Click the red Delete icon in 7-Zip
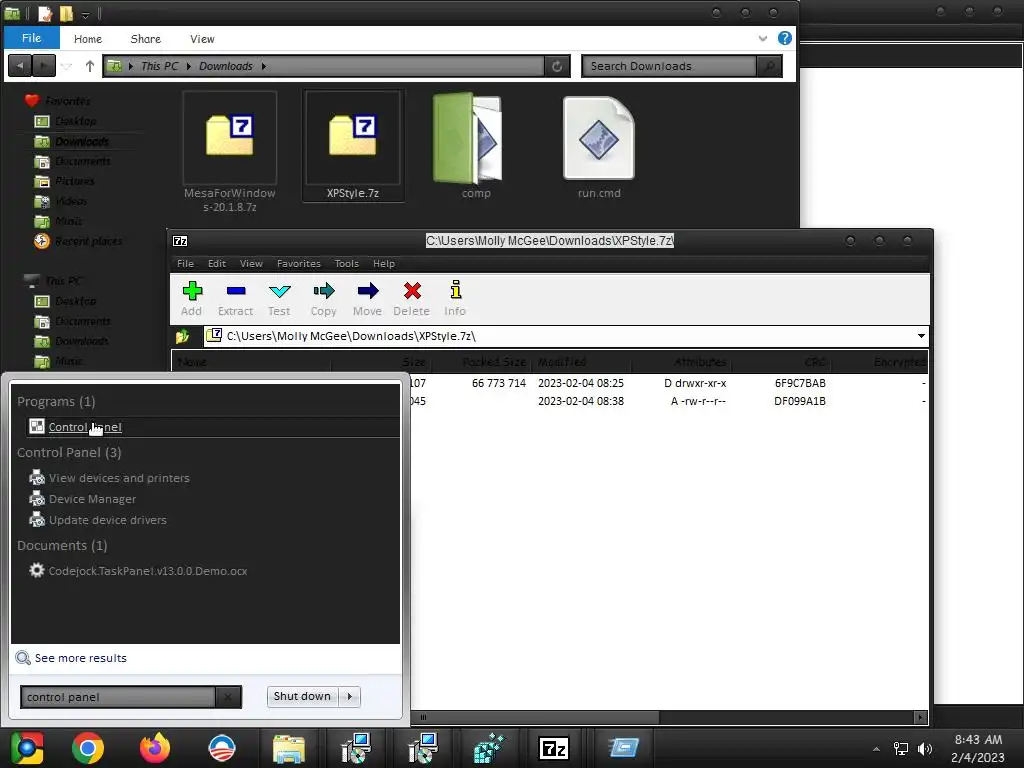The height and width of the screenshot is (768, 1024). [411, 298]
